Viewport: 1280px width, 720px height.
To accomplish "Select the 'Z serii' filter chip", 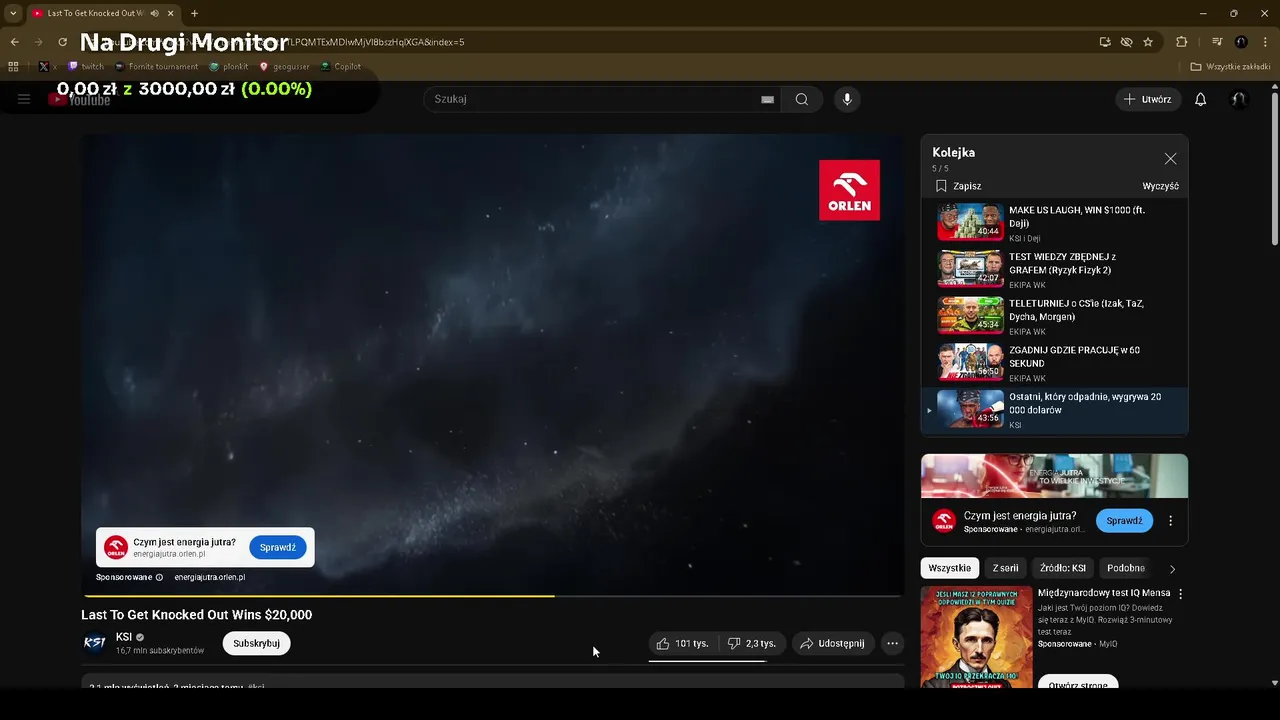I will (1005, 568).
